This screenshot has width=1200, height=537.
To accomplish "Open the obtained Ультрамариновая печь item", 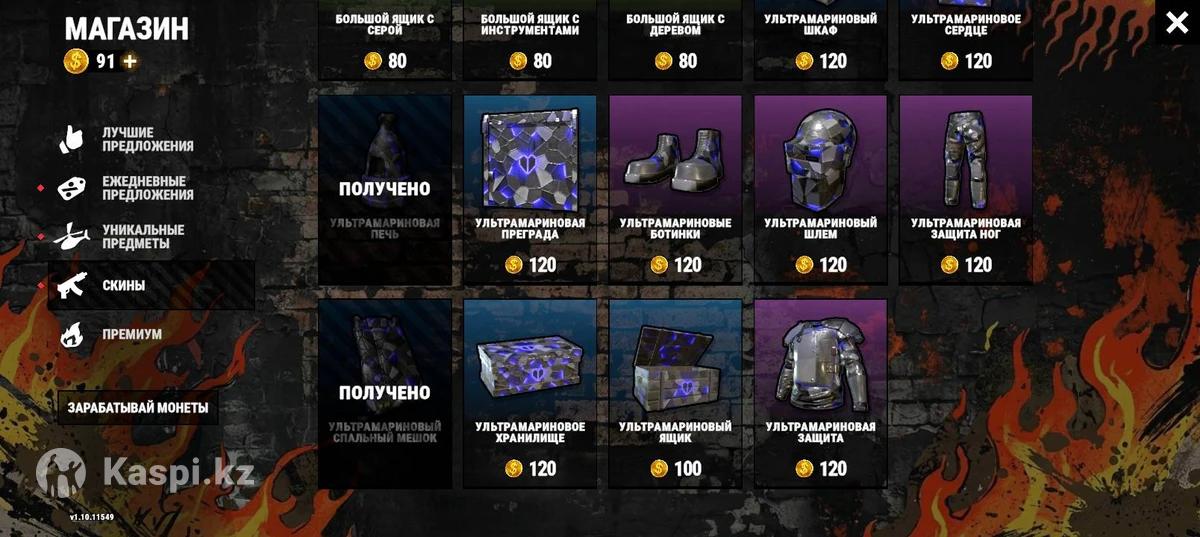I will click(x=385, y=189).
